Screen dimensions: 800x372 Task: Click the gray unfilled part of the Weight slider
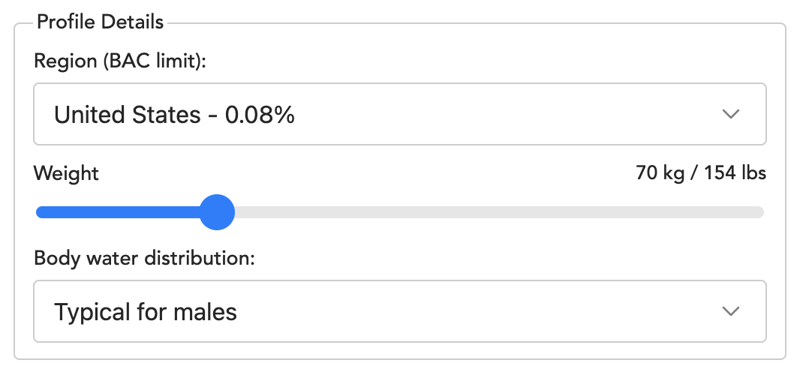pyautogui.click(x=499, y=212)
